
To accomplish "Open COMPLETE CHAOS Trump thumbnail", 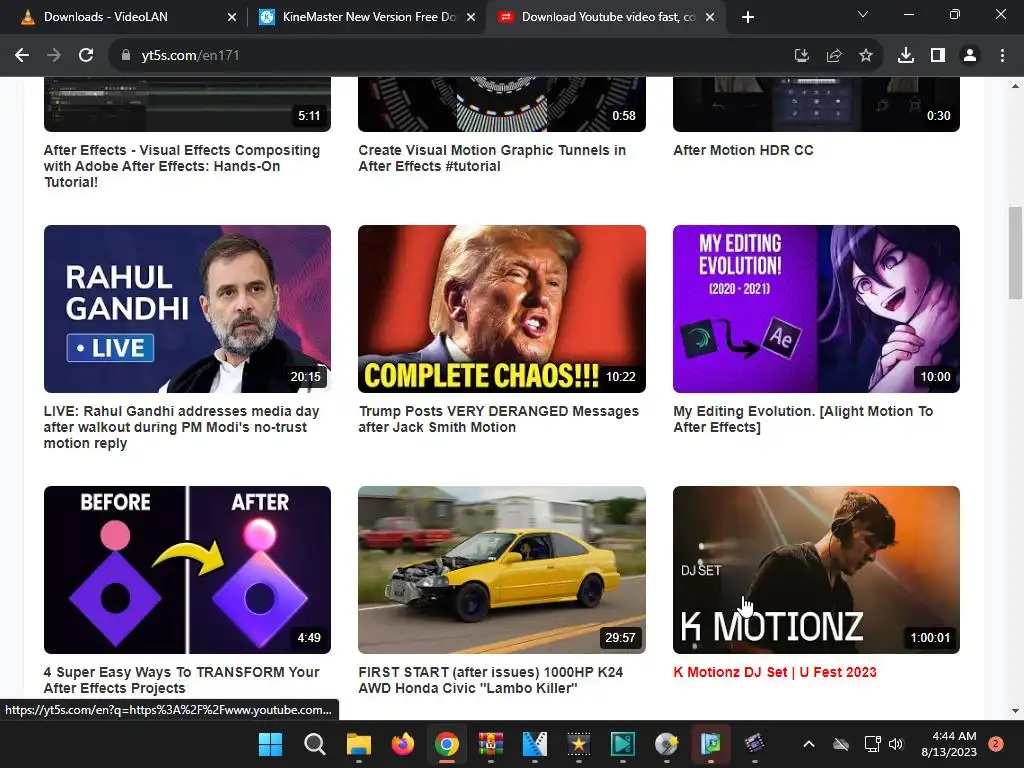I will click(x=502, y=309).
